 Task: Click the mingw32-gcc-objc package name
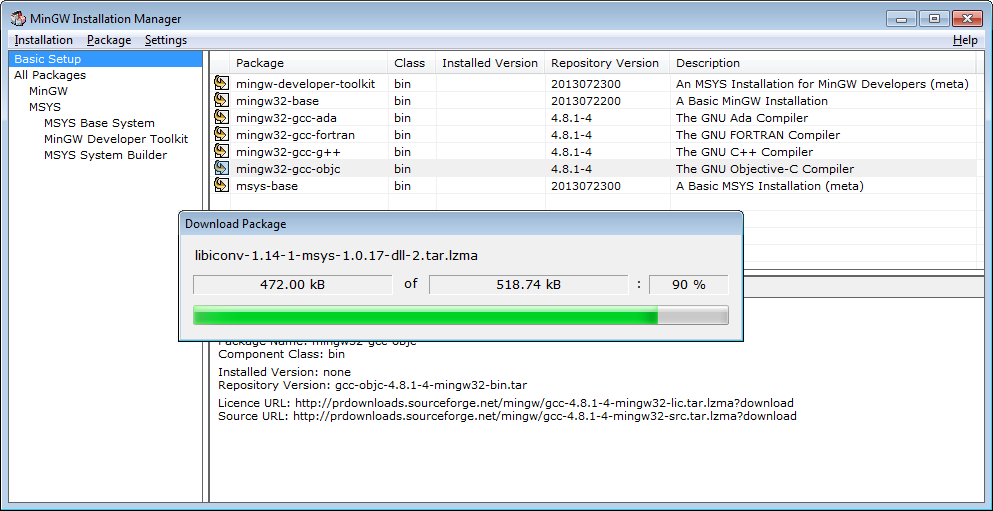(288, 169)
